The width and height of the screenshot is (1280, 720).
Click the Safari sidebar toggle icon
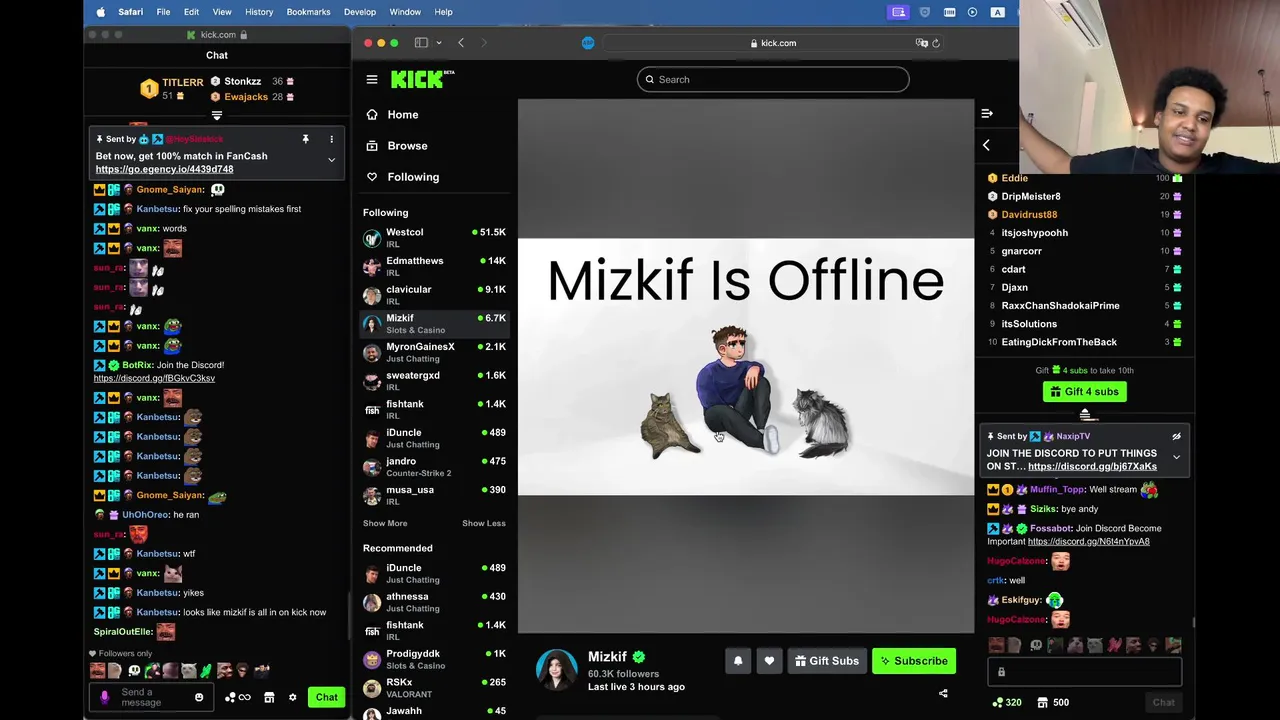click(x=421, y=43)
